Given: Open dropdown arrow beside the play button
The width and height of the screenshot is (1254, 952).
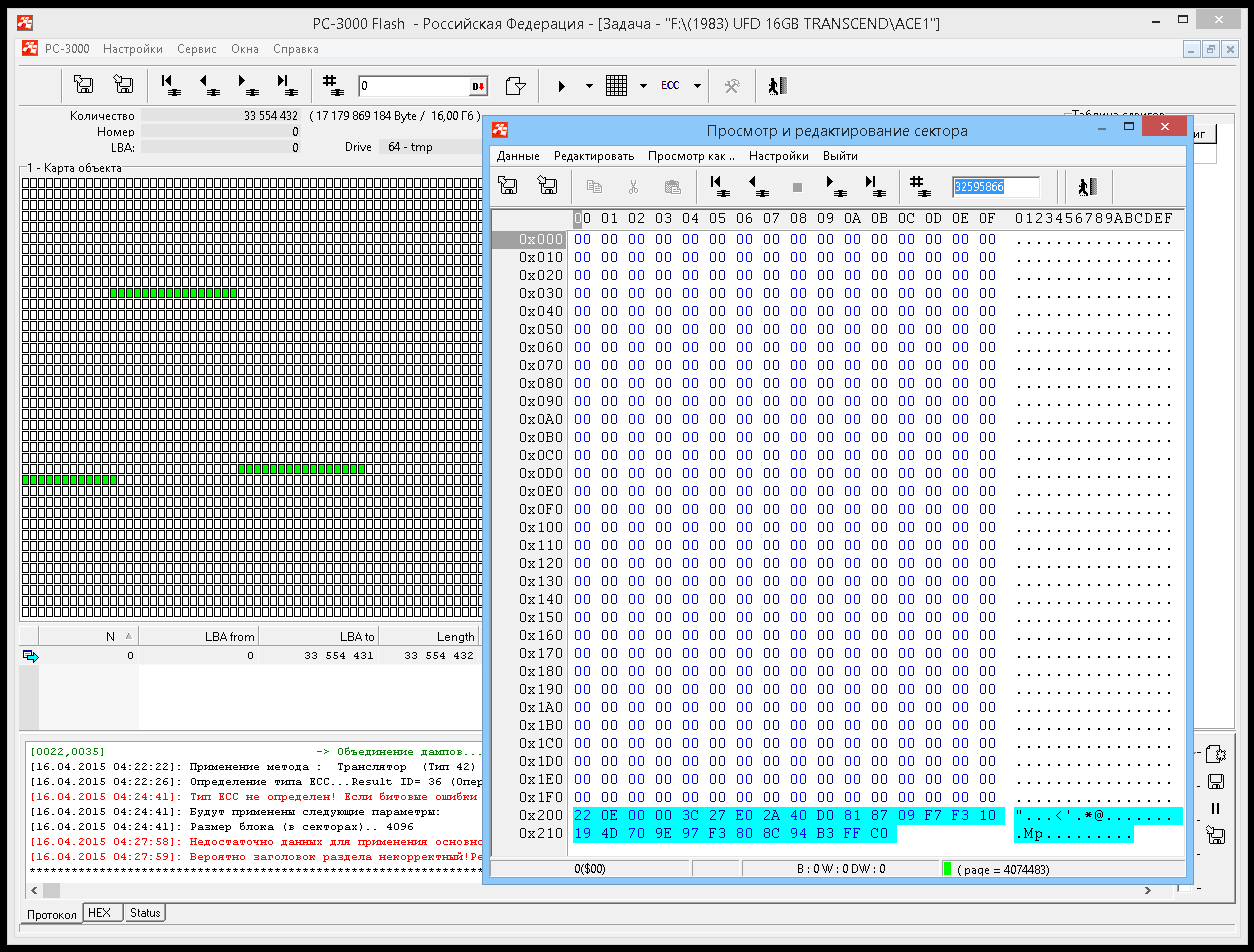Looking at the screenshot, I should pos(589,86).
